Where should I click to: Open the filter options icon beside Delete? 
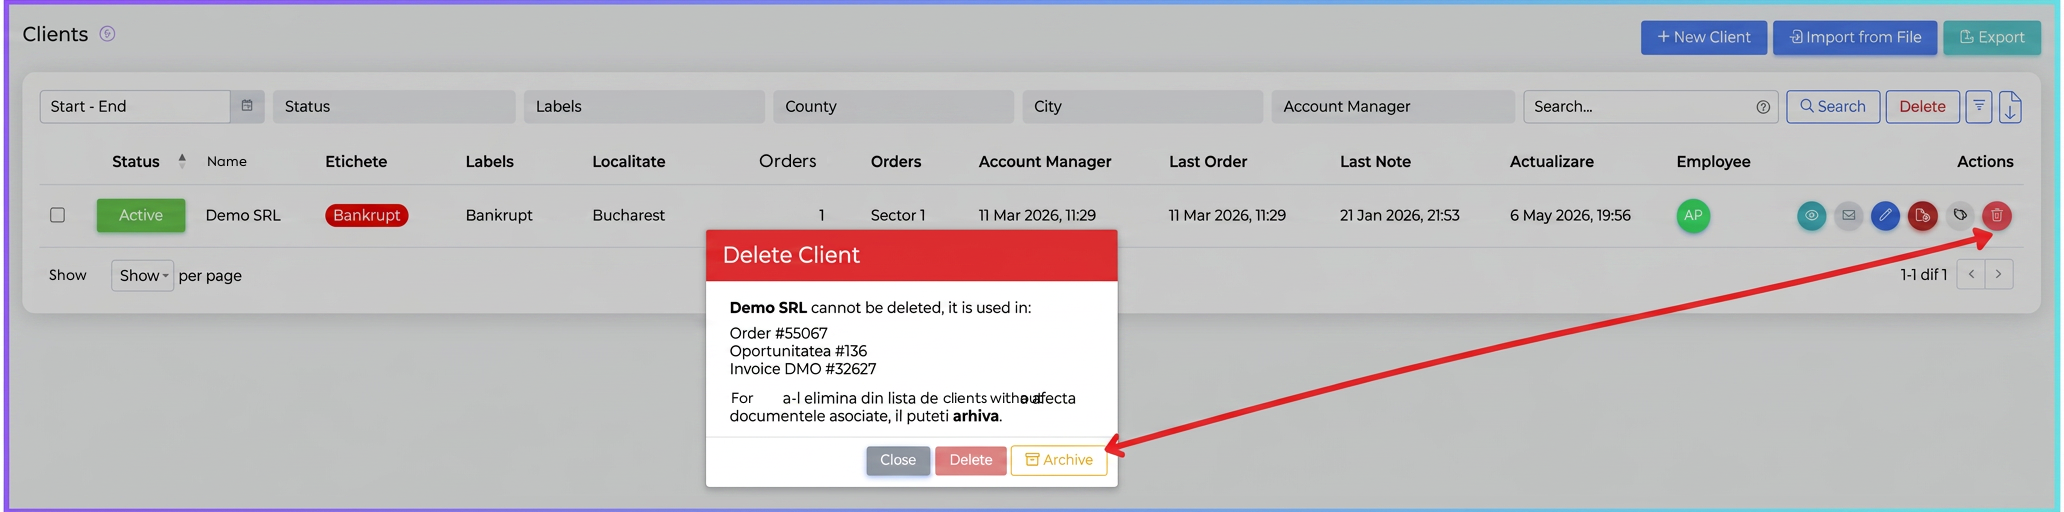click(x=1978, y=106)
